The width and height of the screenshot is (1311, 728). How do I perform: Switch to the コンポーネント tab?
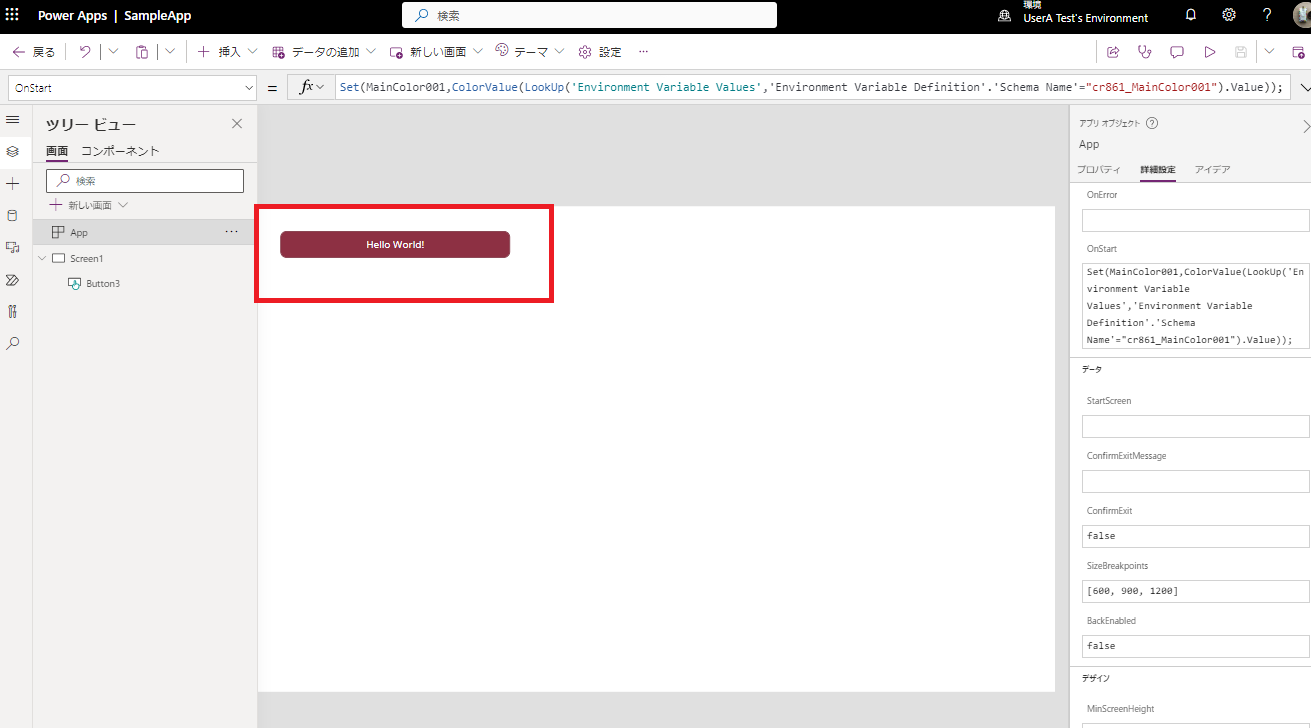pyautogui.click(x=120, y=151)
